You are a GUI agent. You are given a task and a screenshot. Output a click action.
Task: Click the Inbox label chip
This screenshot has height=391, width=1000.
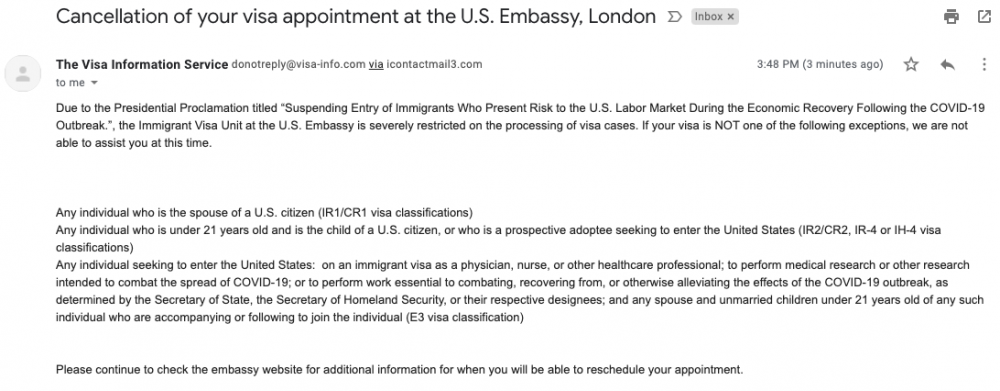709,17
